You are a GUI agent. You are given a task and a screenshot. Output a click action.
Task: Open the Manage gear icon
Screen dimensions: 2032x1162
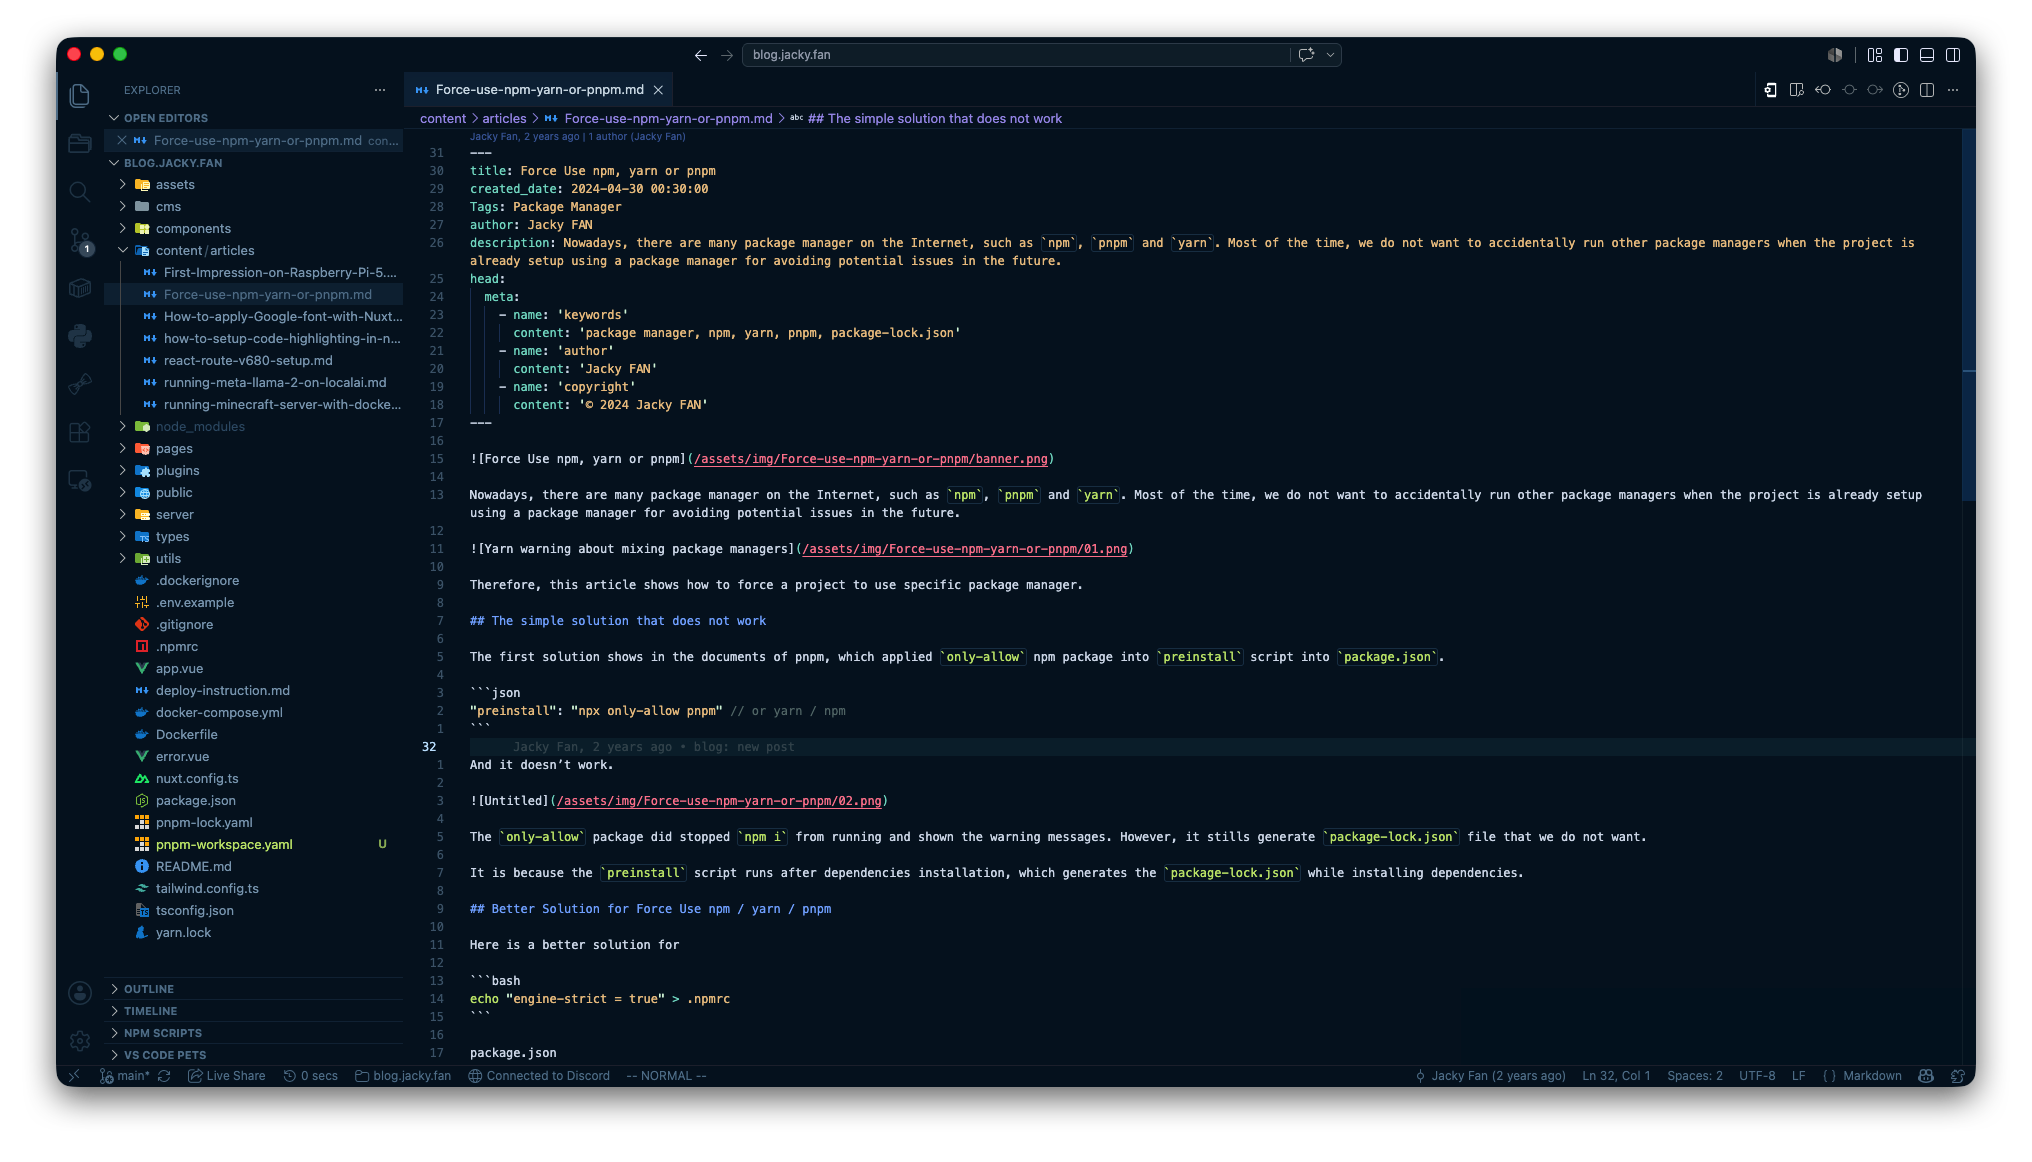pyautogui.click(x=80, y=1040)
